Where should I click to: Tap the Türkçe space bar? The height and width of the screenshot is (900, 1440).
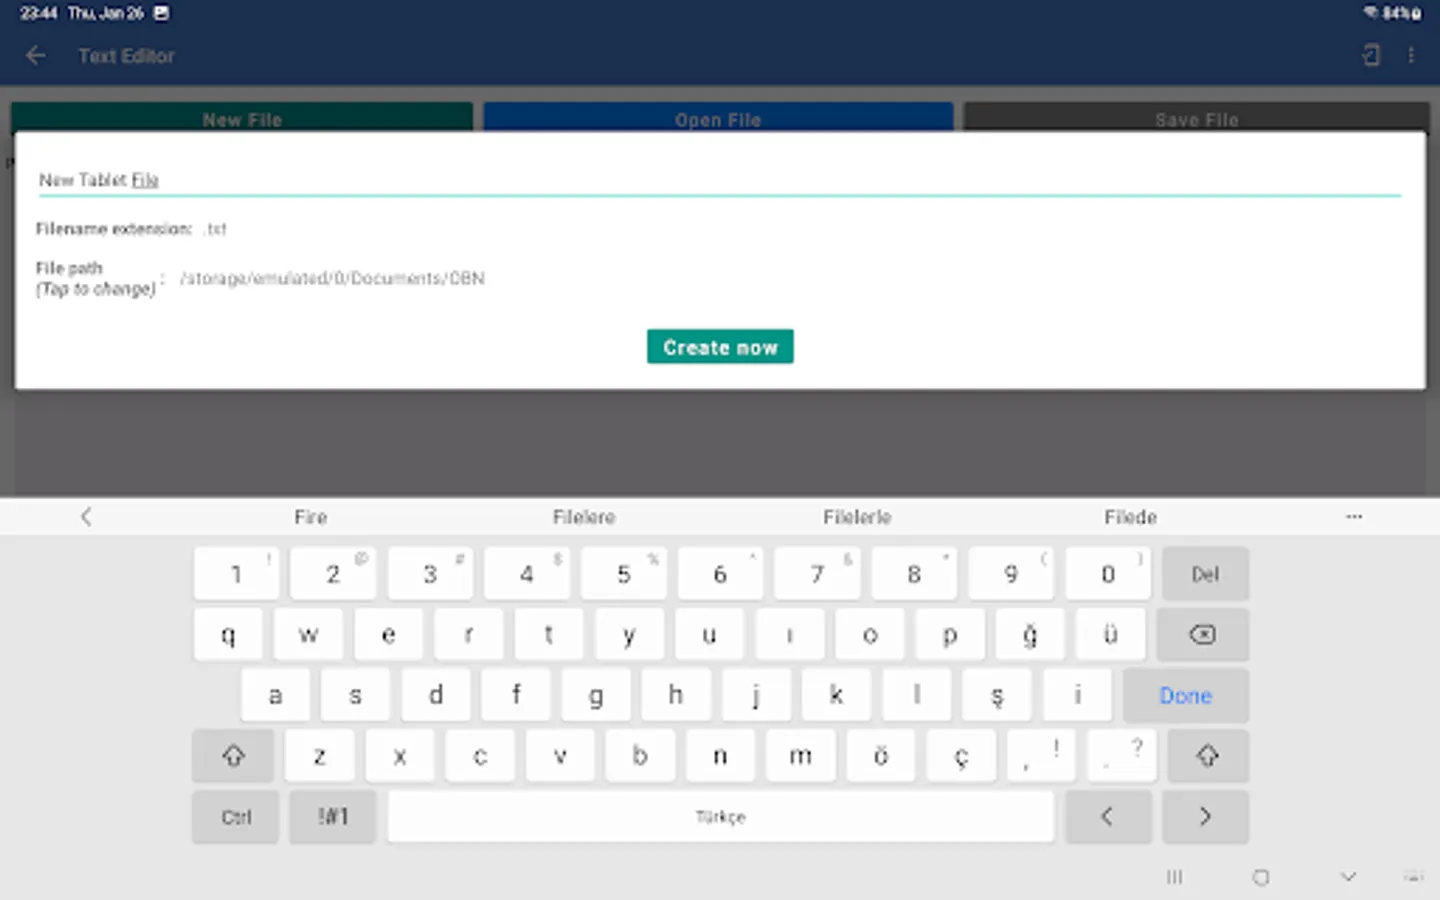click(x=721, y=817)
